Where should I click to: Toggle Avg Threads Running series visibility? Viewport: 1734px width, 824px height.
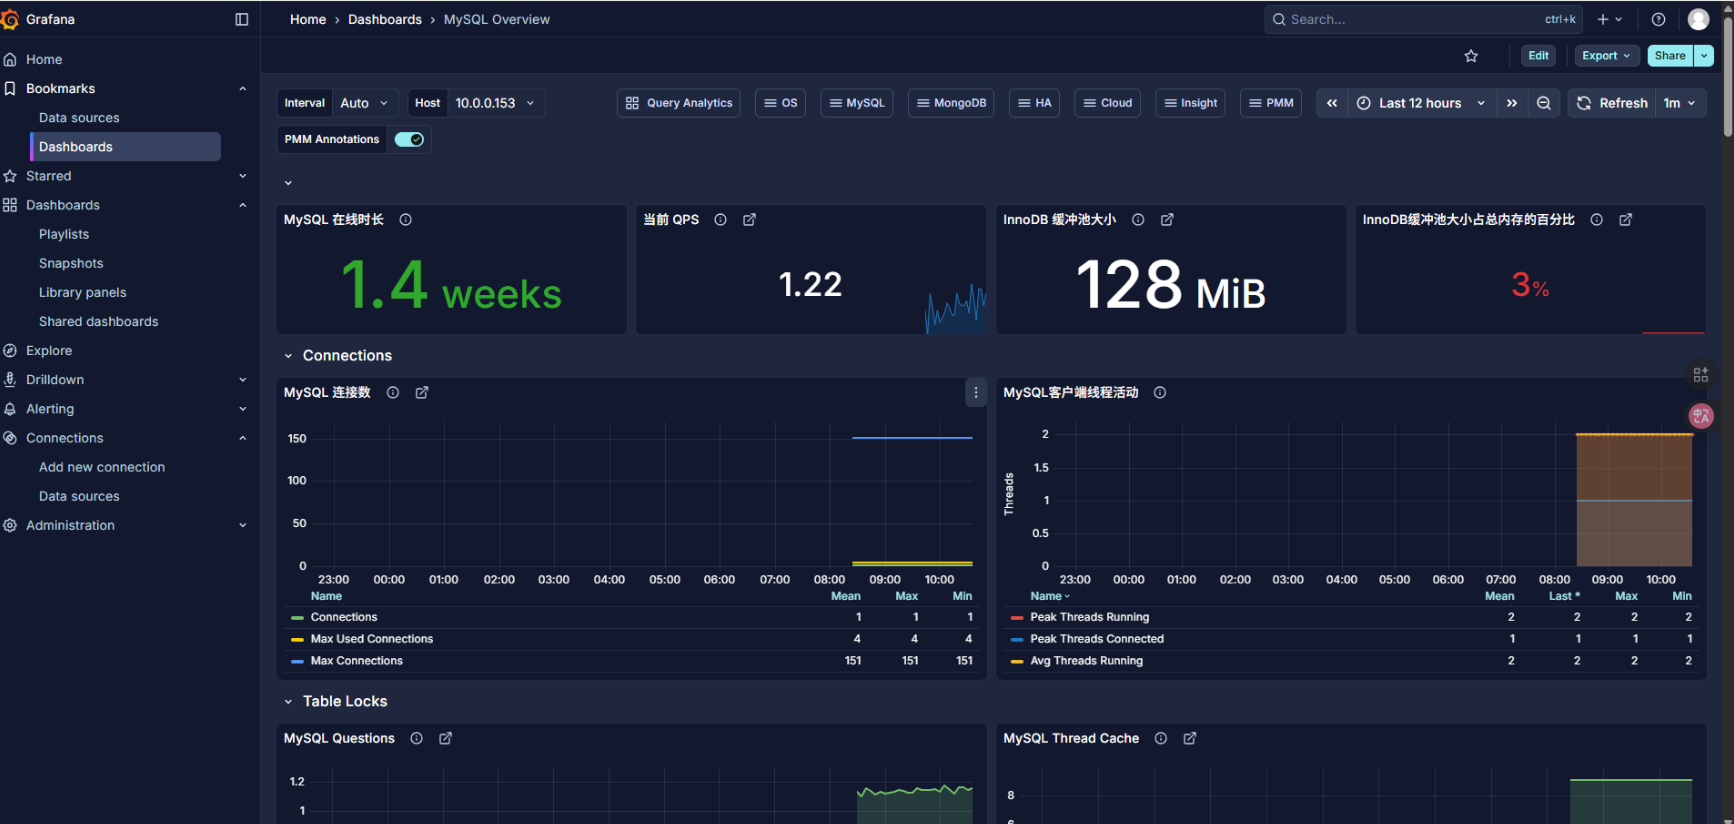click(x=1087, y=661)
